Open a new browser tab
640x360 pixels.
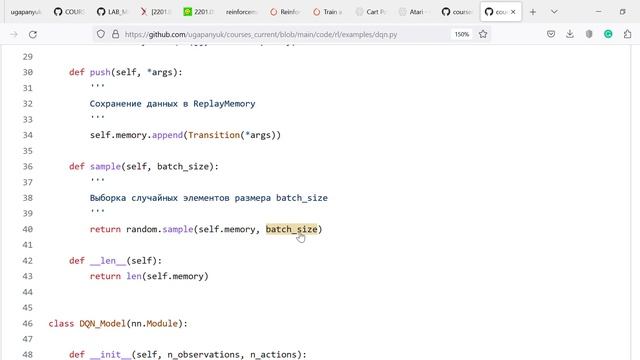click(x=533, y=12)
